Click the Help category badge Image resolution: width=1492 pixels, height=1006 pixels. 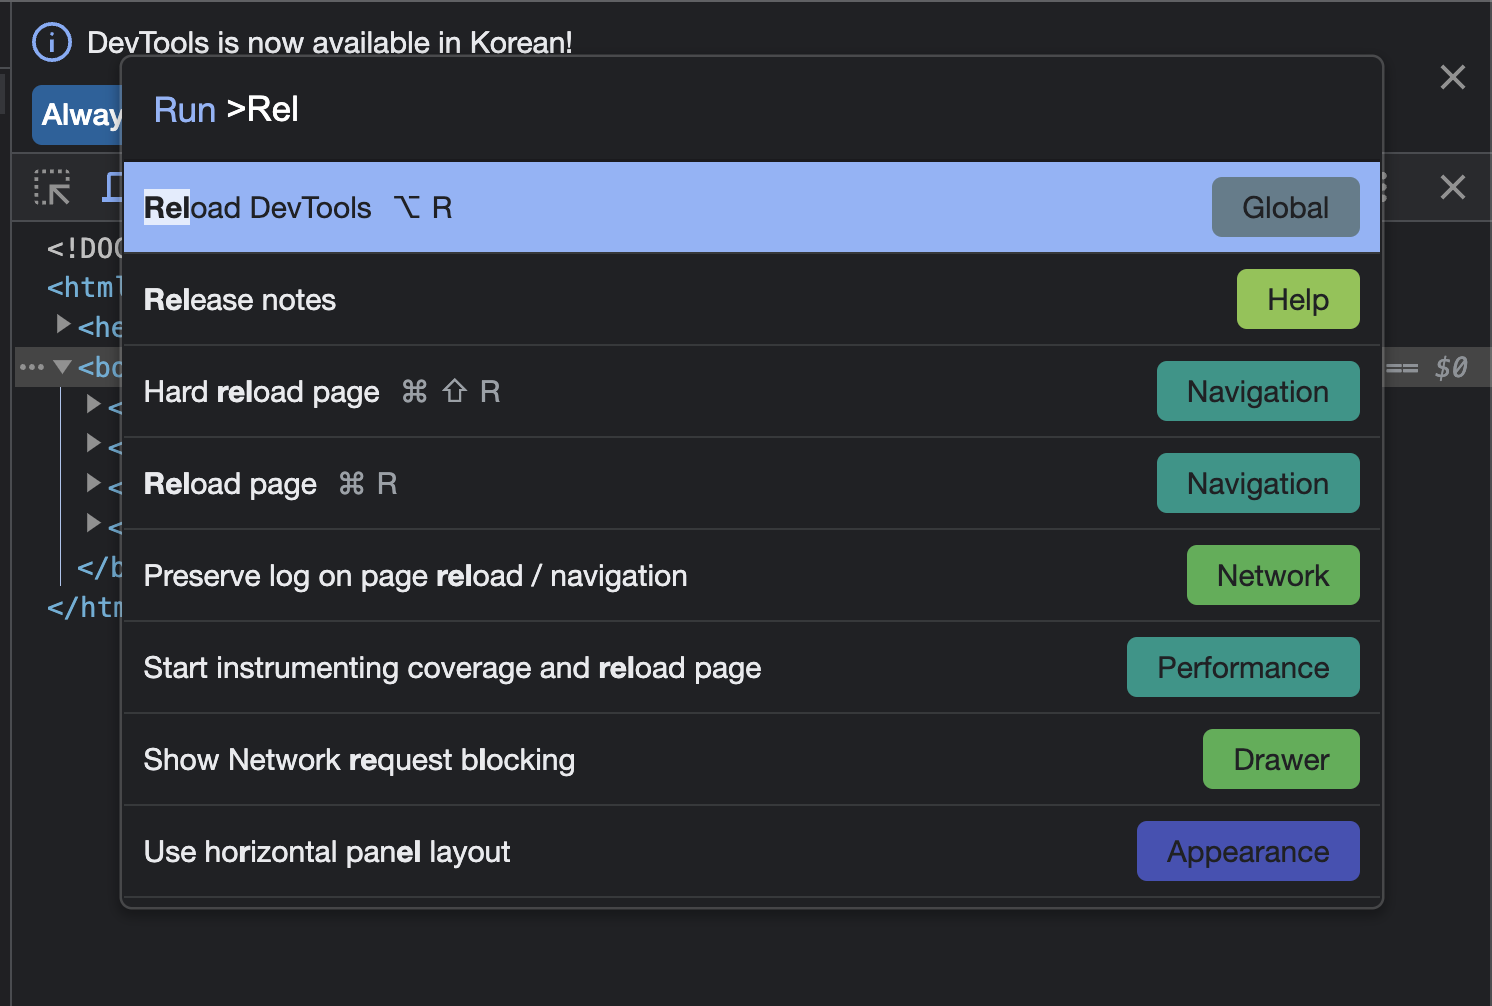tap(1298, 299)
